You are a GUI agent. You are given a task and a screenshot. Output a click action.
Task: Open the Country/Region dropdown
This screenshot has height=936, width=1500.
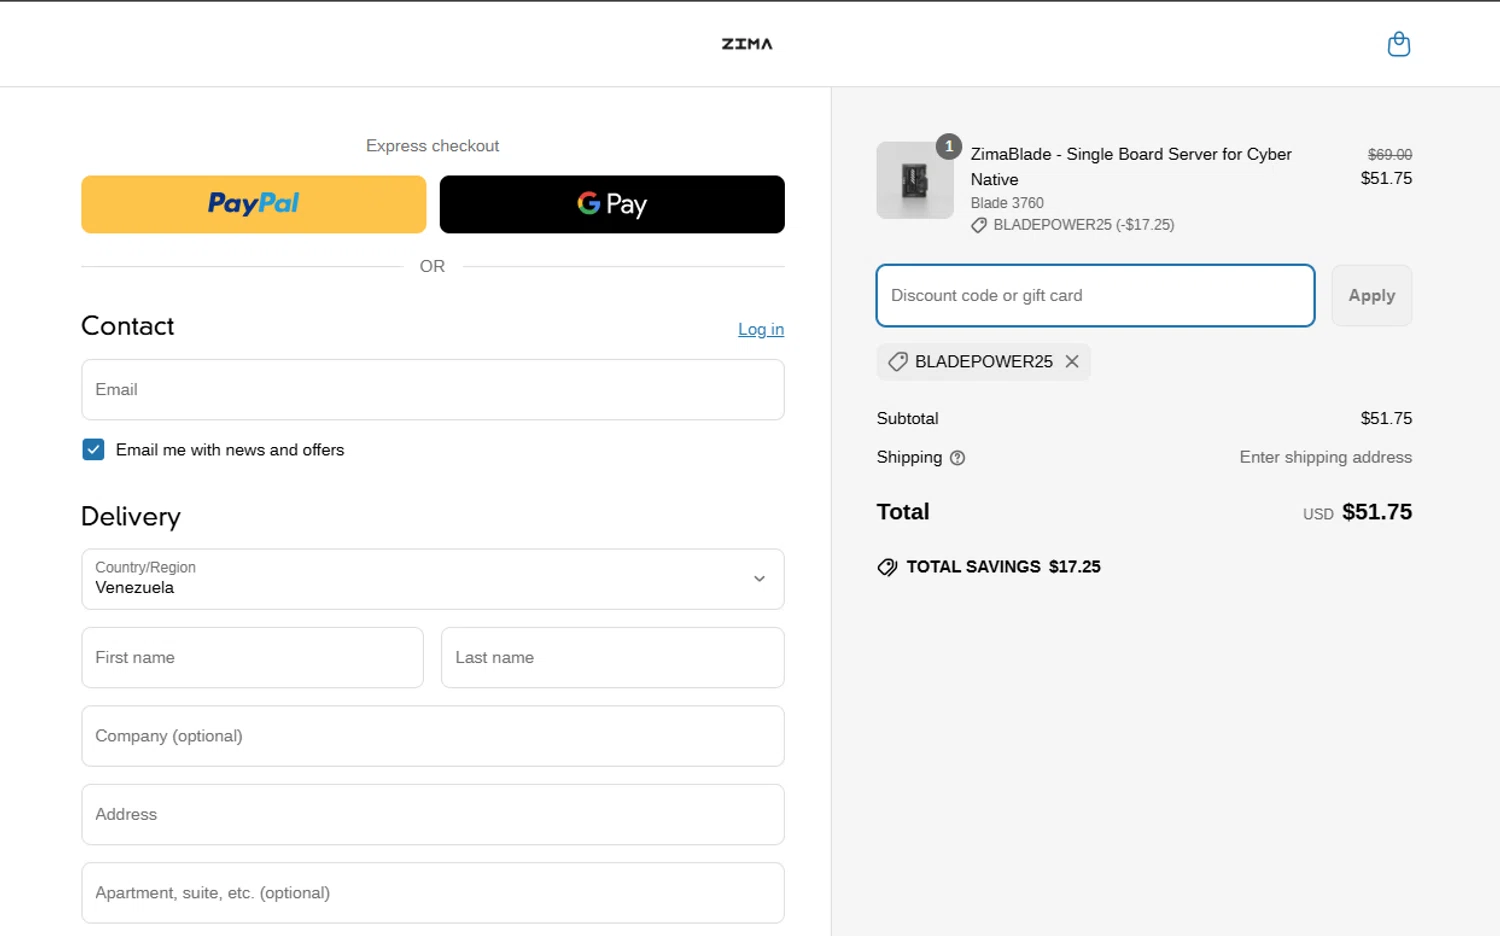(x=433, y=579)
